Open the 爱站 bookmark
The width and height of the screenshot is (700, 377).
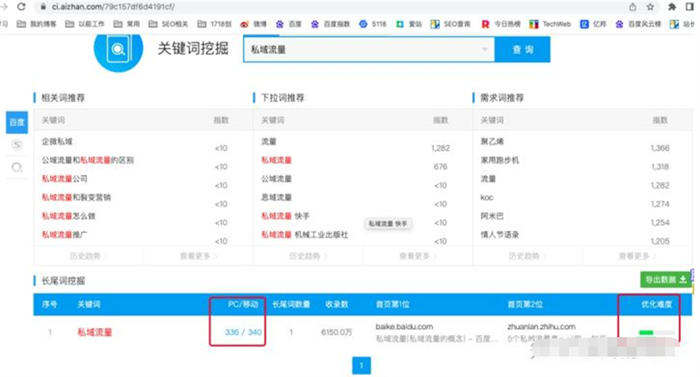(x=409, y=24)
